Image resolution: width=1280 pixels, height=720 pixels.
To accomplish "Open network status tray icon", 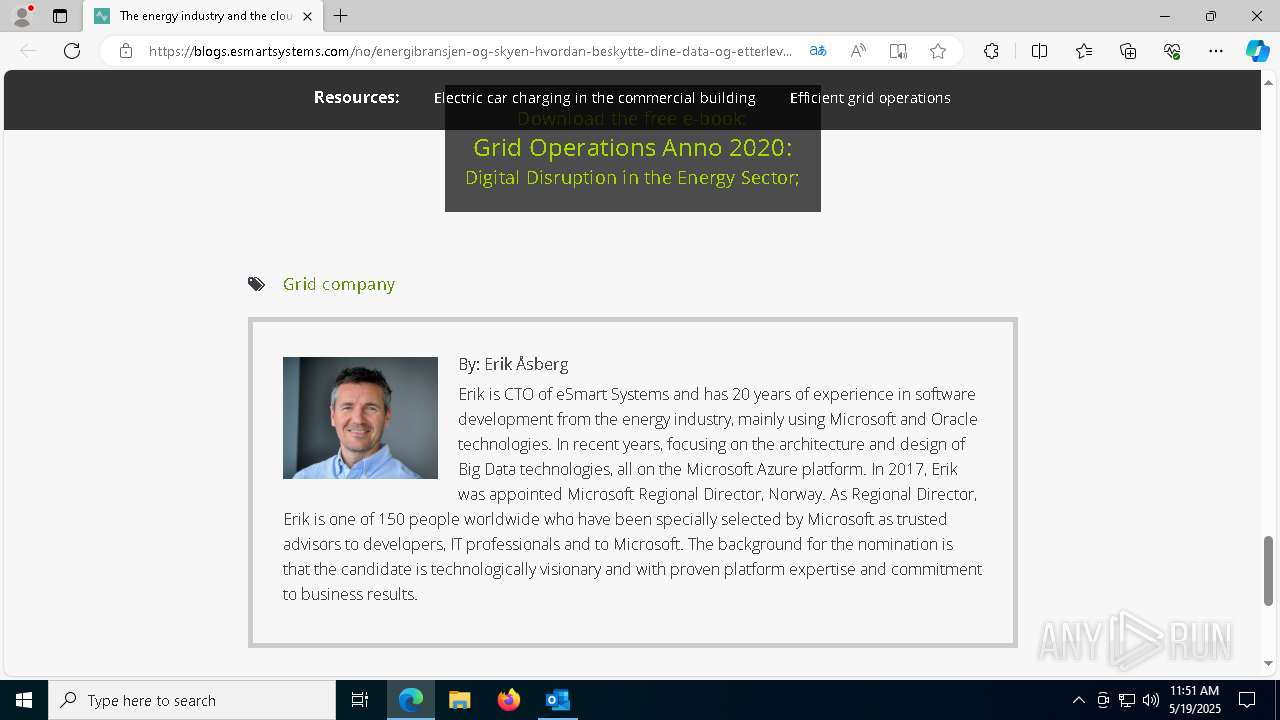I will point(1127,700).
